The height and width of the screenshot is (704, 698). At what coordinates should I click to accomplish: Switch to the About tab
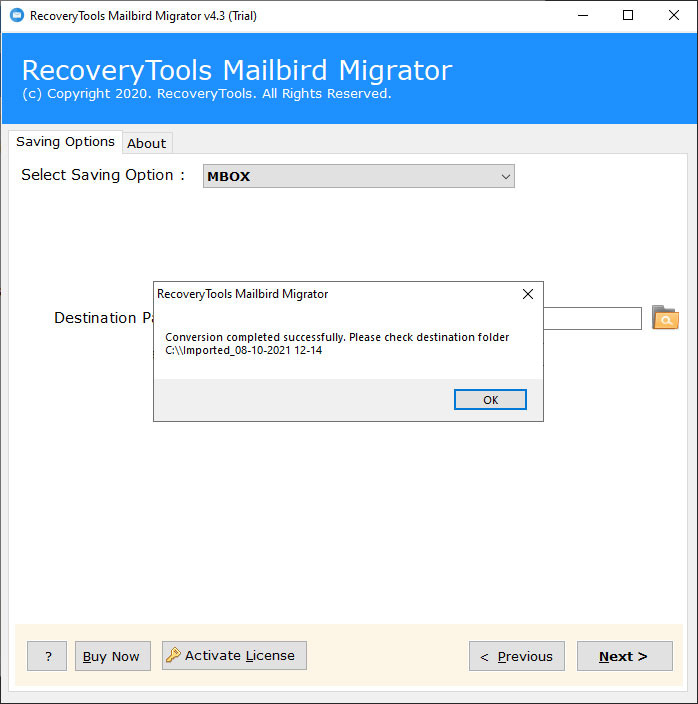point(147,143)
